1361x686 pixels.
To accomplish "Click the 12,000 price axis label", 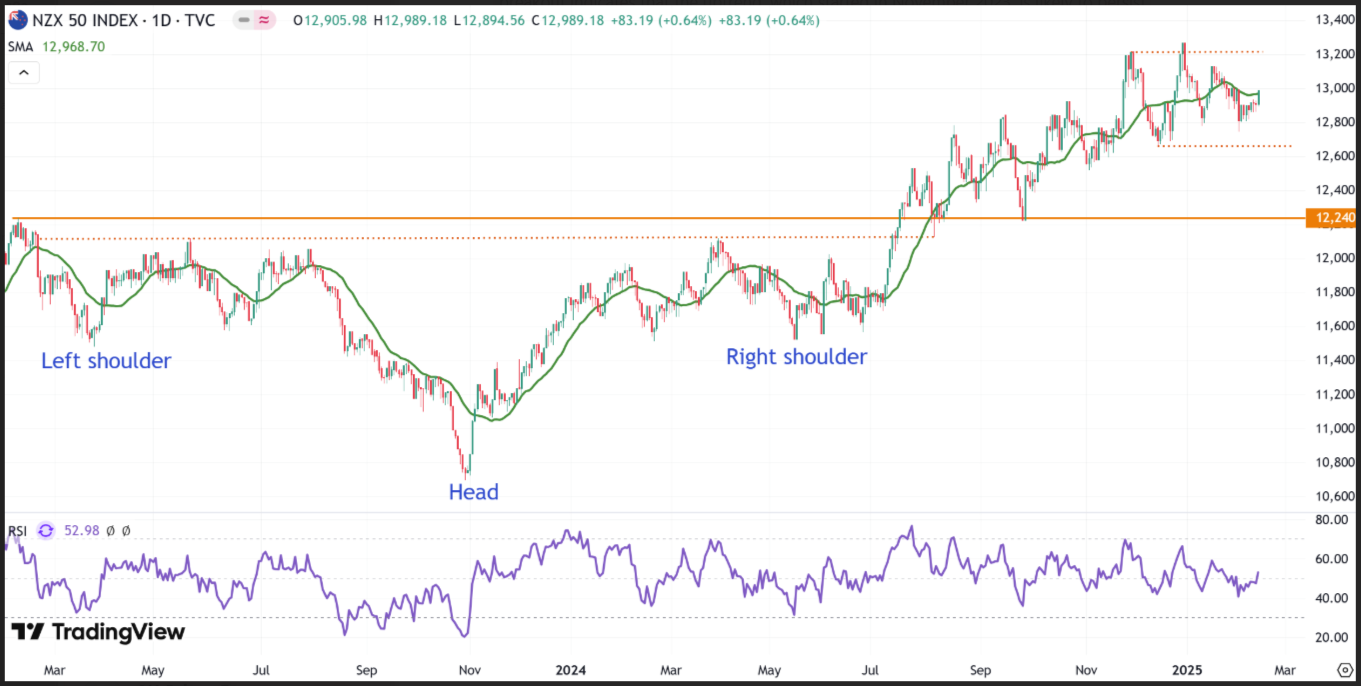I will point(1333,258).
